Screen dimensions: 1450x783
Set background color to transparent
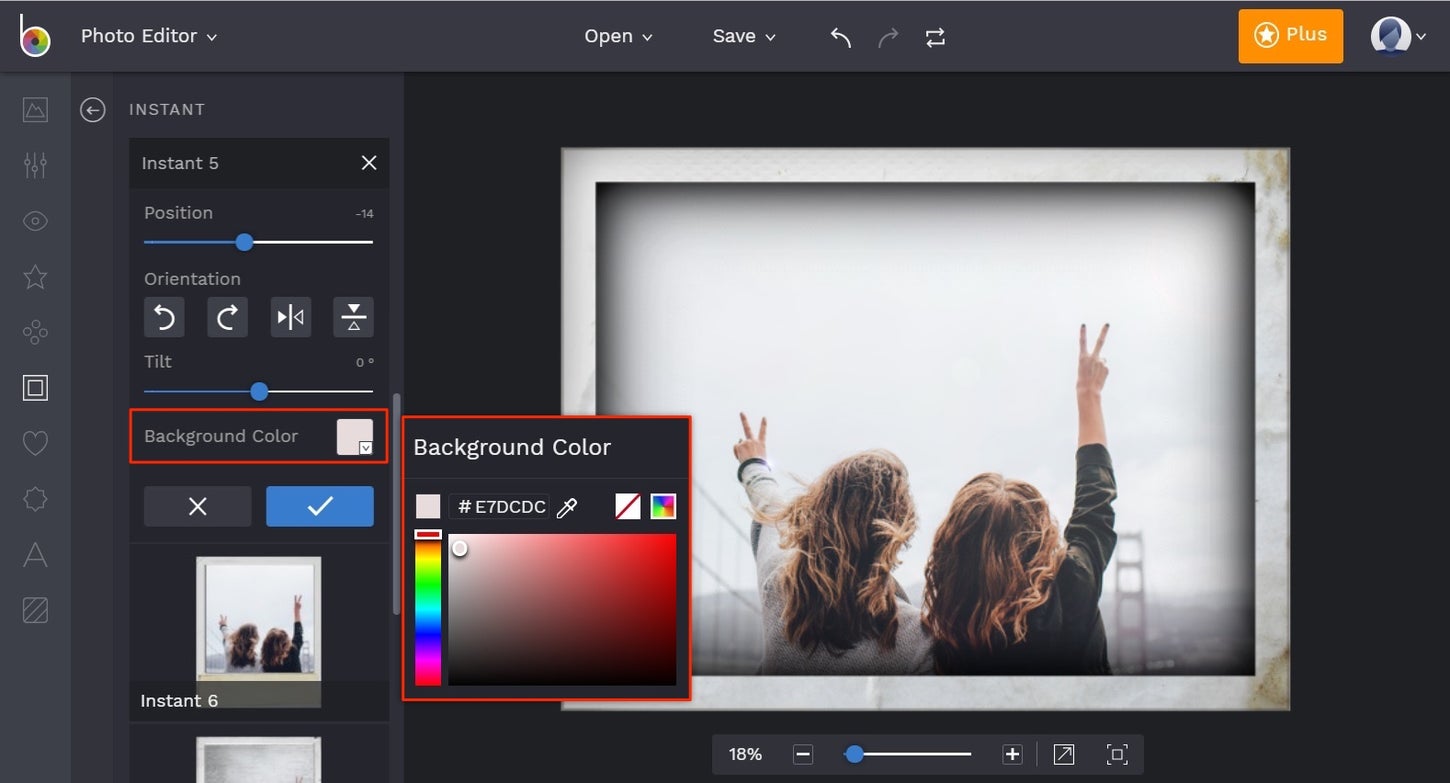coord(628,507)
